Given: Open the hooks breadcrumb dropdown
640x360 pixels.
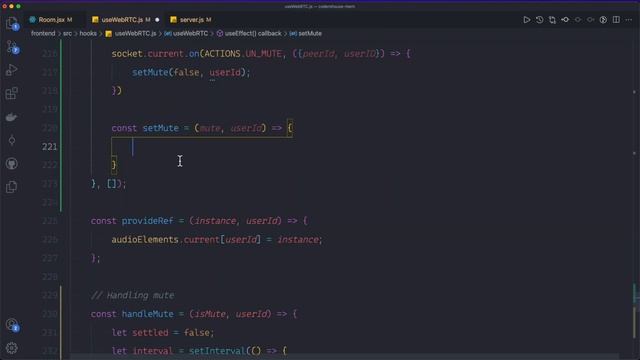Looking at the screenshot, I should 88,33.
